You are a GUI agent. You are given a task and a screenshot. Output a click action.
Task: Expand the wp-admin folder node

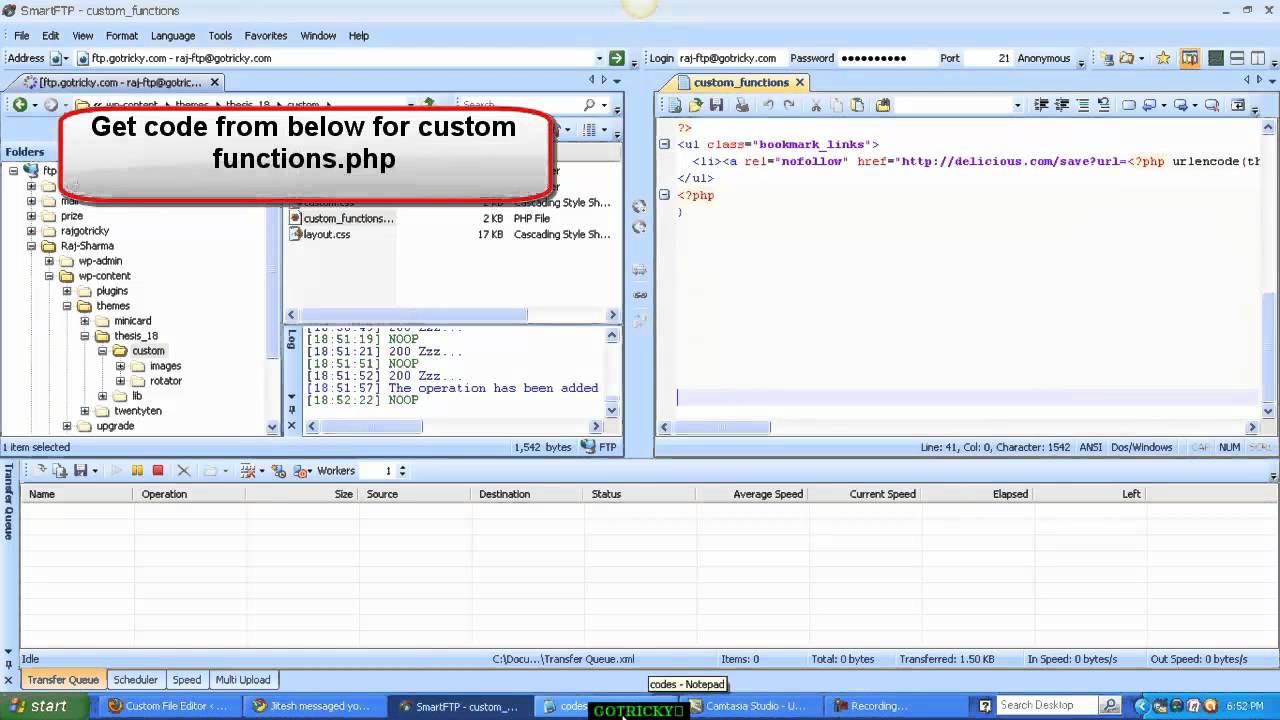coord(49,261)
